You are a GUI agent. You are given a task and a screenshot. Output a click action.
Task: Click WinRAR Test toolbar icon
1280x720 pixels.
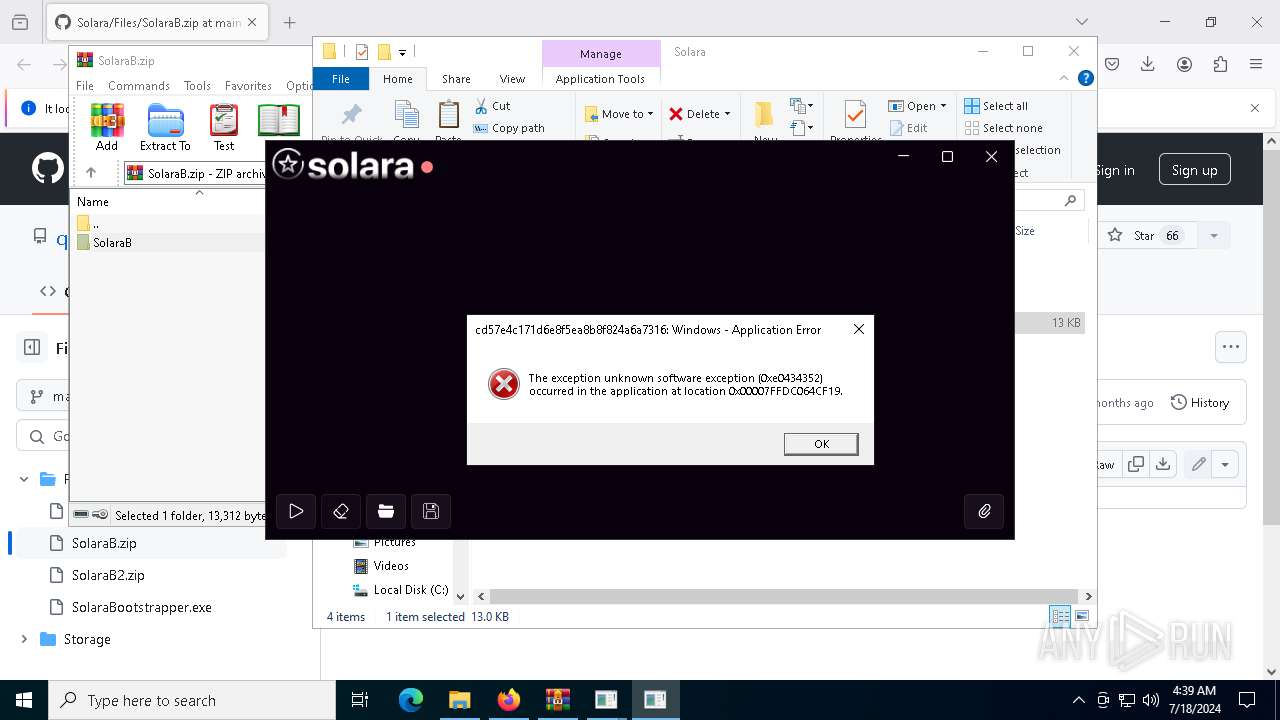(x=224, y=127)
